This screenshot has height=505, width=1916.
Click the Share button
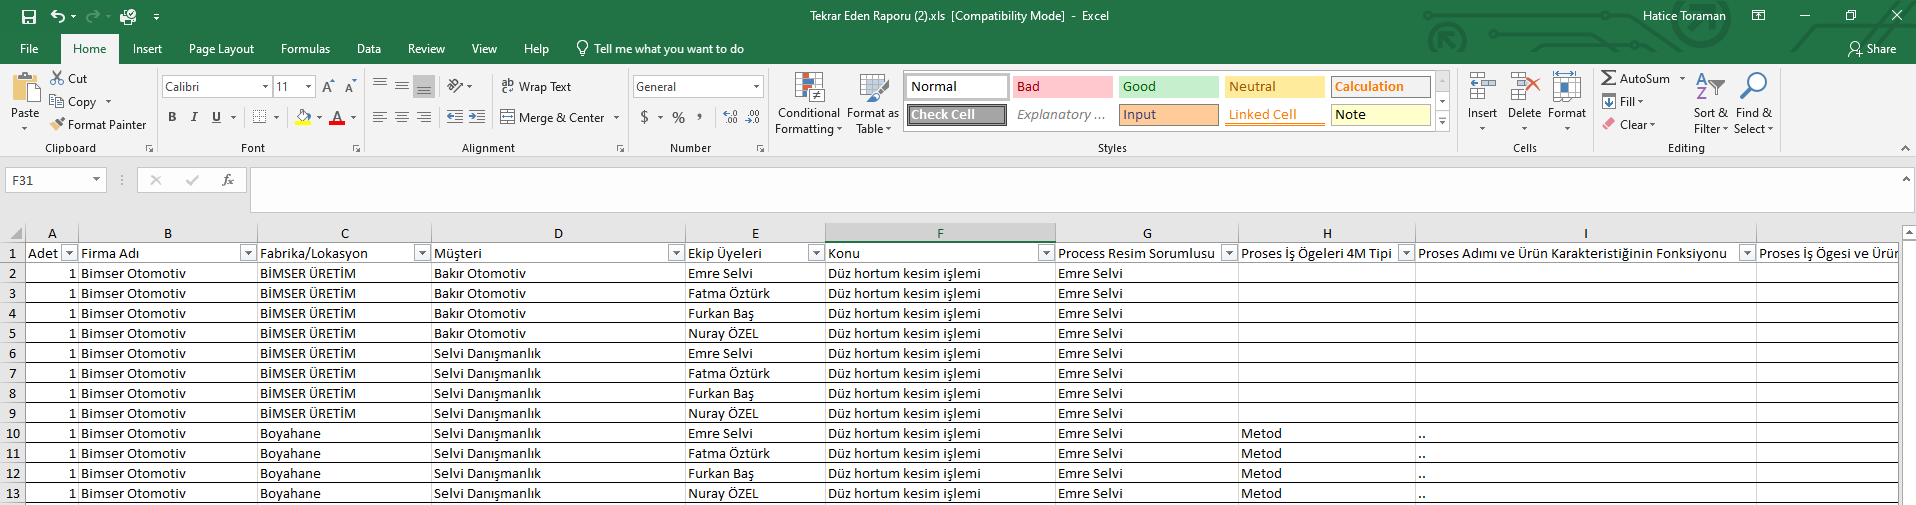1872,49
